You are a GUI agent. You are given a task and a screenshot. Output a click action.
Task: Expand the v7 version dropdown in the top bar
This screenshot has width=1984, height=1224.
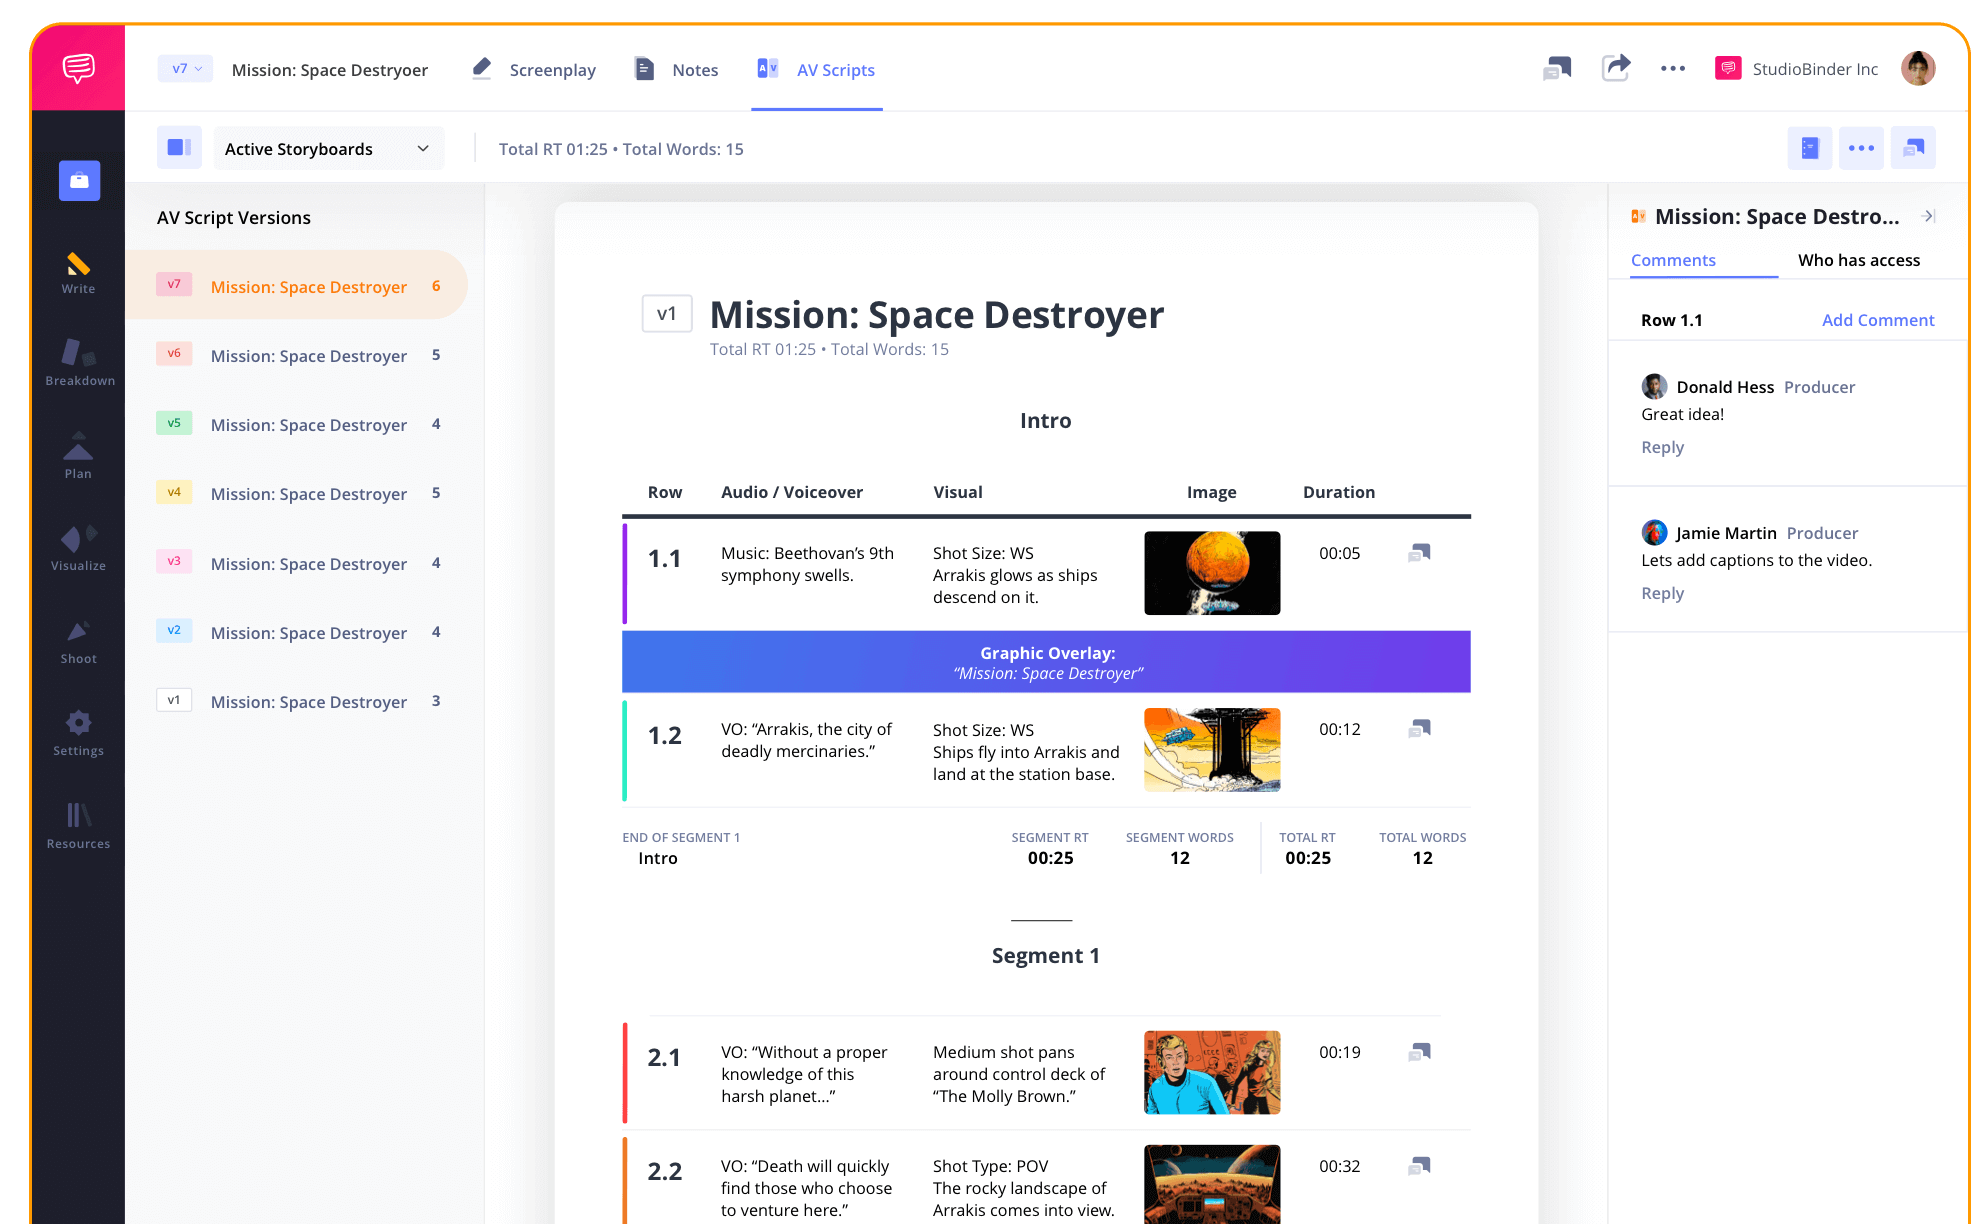click(x=185, y=68)
